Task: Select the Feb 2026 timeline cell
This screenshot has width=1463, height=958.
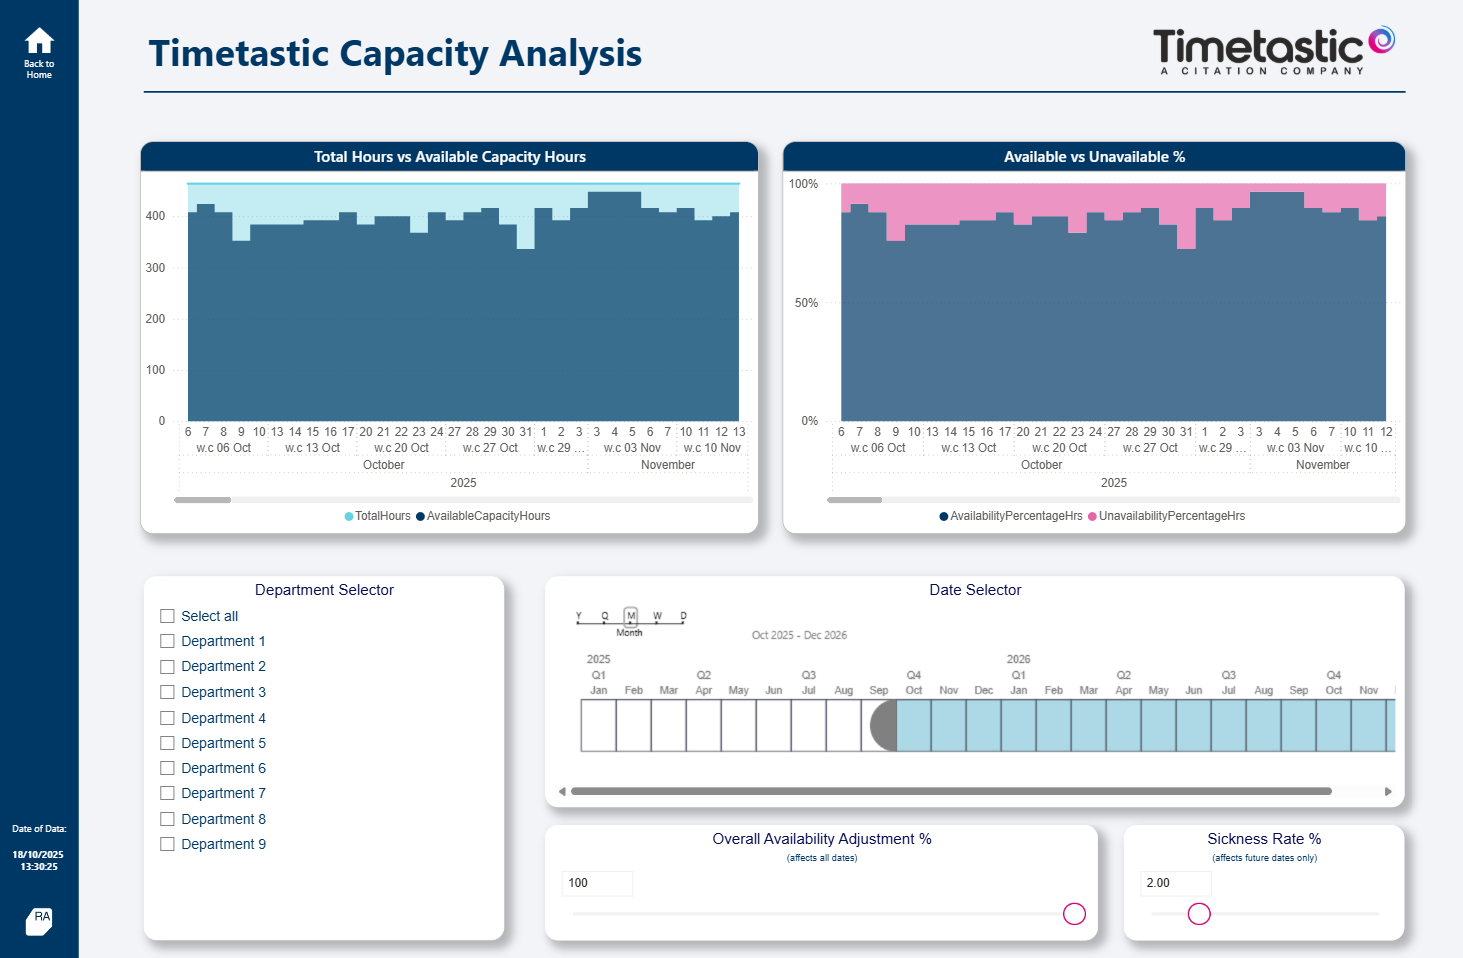Action: pos(1053,726)
